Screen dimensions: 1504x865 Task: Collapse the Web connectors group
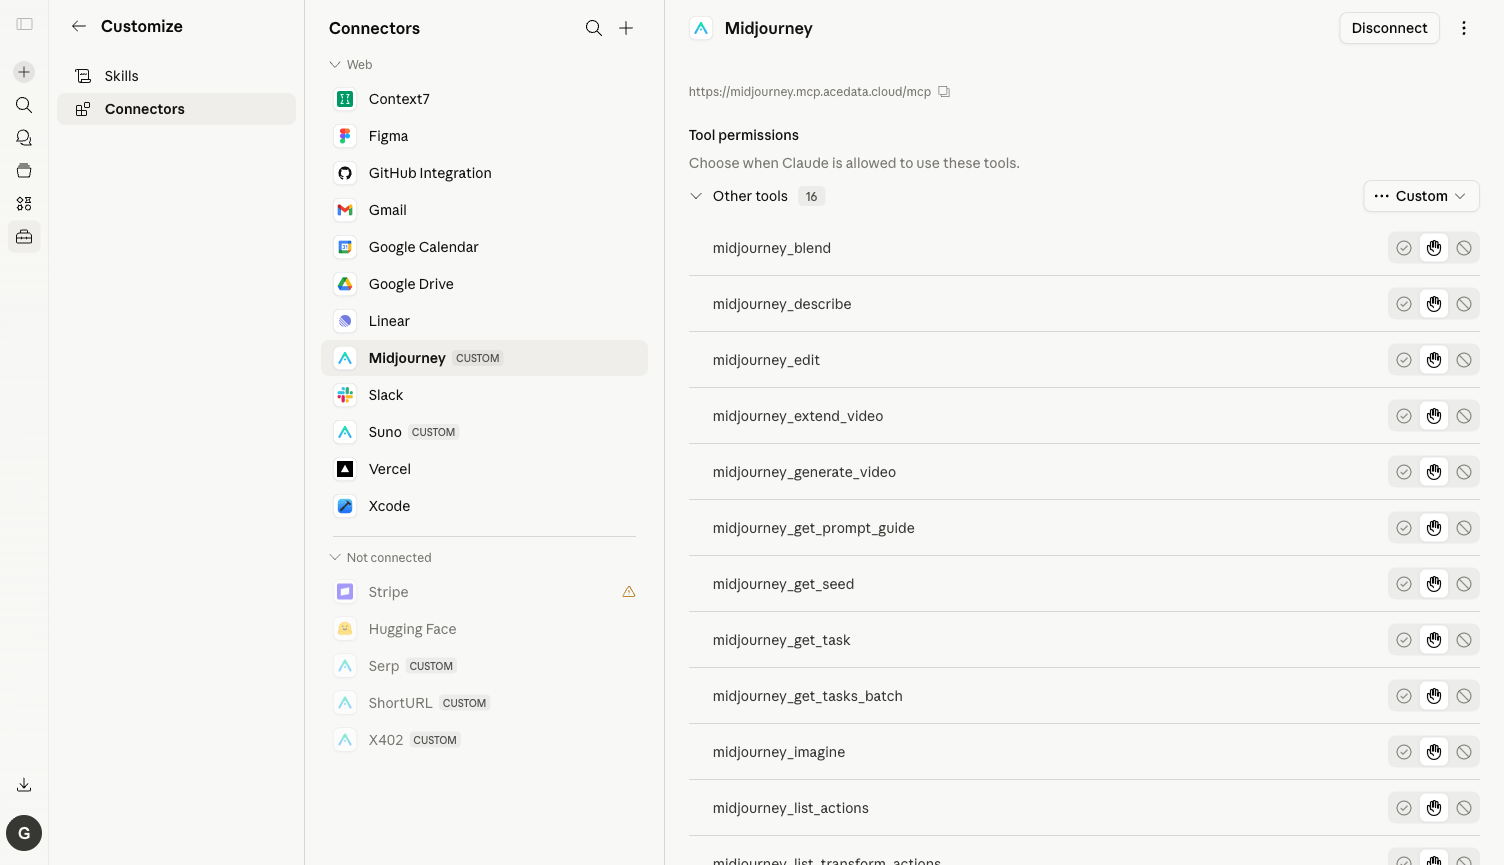click(351, 65)
